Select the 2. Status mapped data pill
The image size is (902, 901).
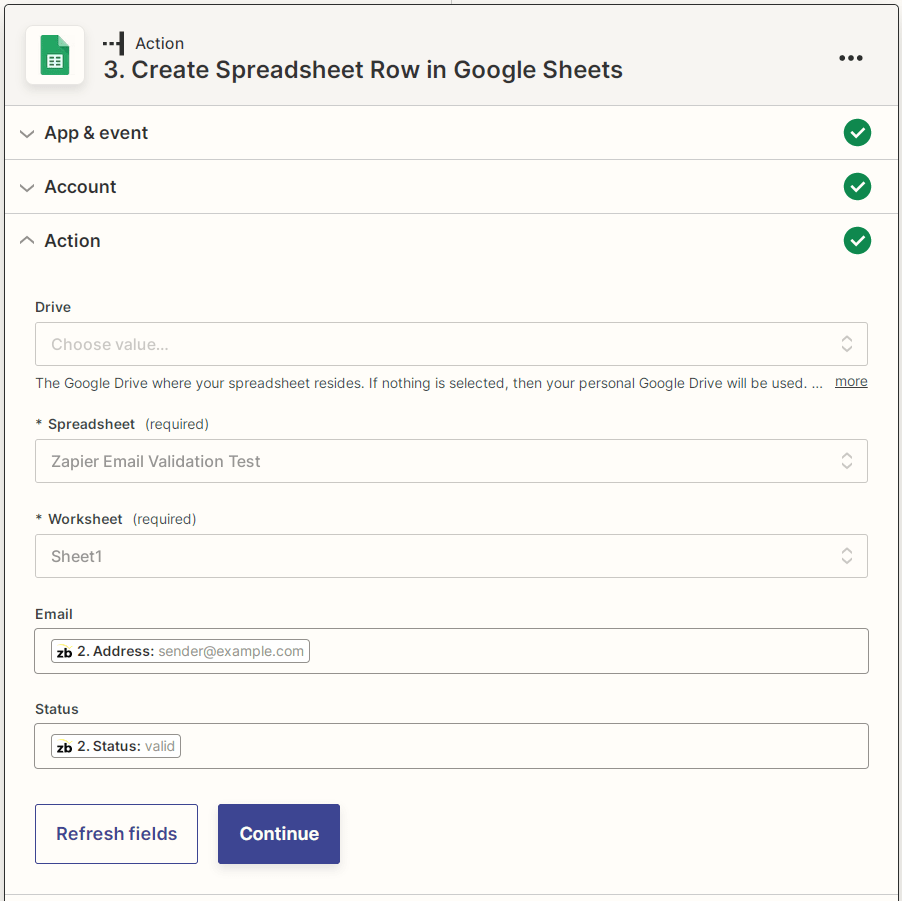tap(115, 745)
